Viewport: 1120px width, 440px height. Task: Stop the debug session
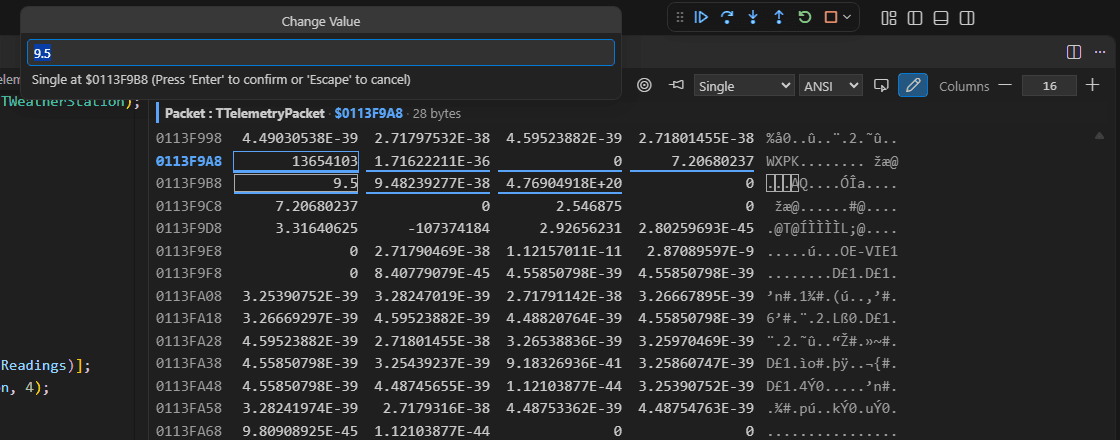click(831, 17)
